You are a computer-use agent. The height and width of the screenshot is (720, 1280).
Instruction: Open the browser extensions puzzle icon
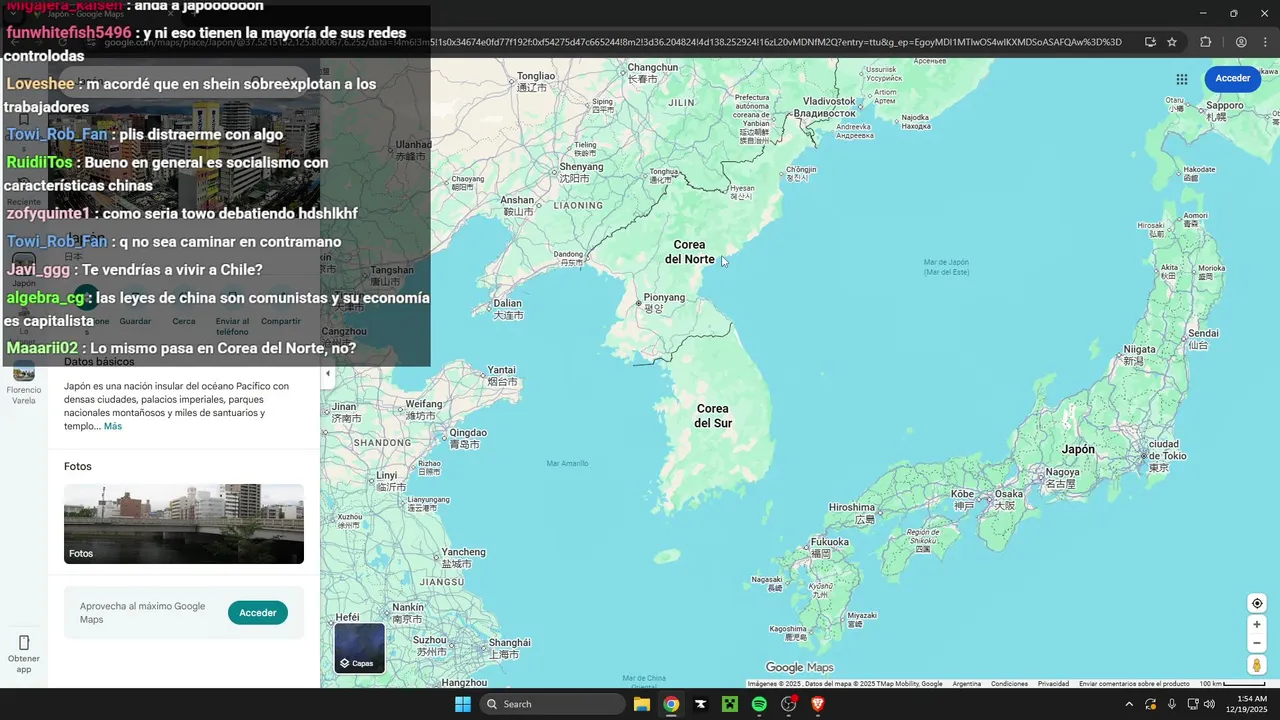pyautogui.click(x=1205, y=42)
